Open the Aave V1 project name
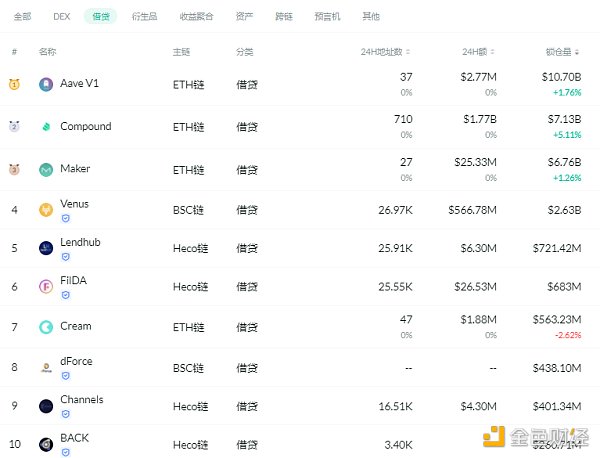 point(79,83)
